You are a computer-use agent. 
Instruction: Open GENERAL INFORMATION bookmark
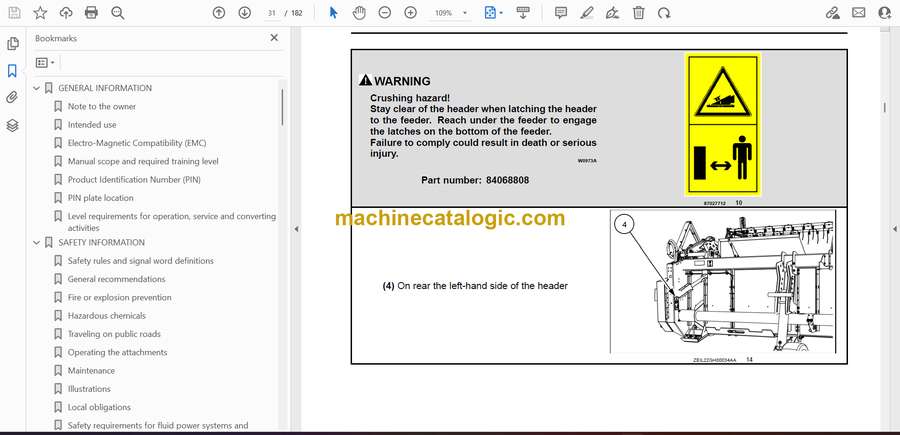[x=105, y=88]
